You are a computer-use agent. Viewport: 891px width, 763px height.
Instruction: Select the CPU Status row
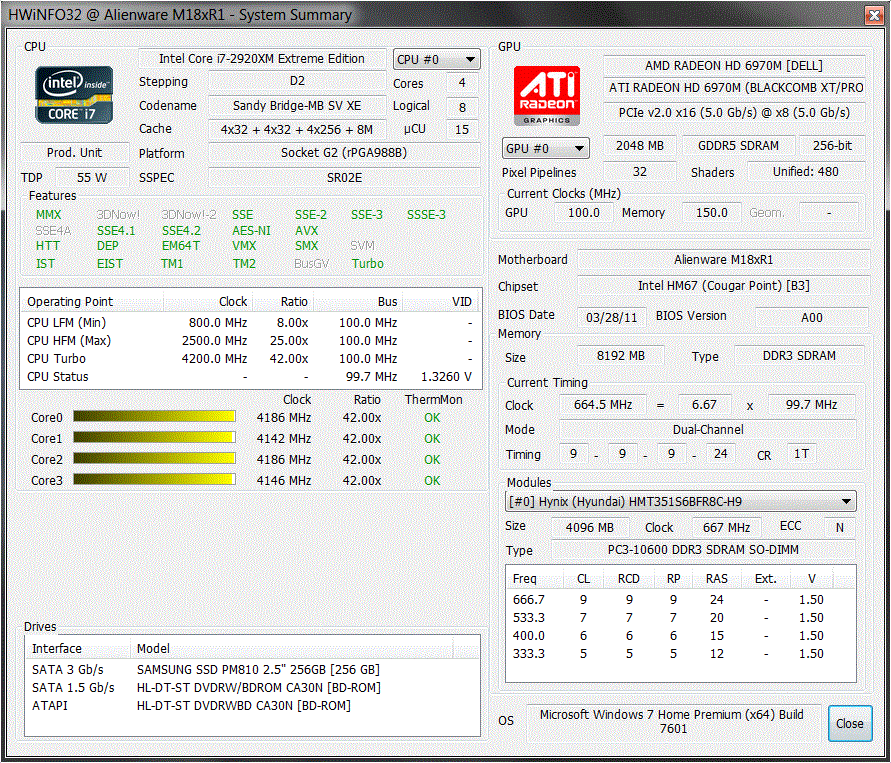[x=250, y=377]
